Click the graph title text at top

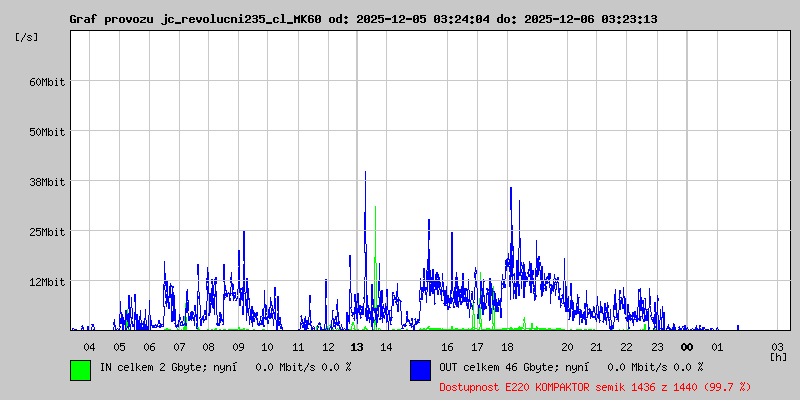[363, 19]
